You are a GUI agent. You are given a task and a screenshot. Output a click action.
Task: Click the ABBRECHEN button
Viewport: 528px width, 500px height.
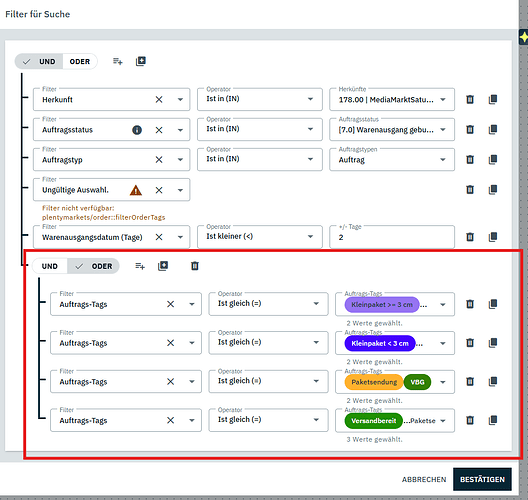click(424, 479)
